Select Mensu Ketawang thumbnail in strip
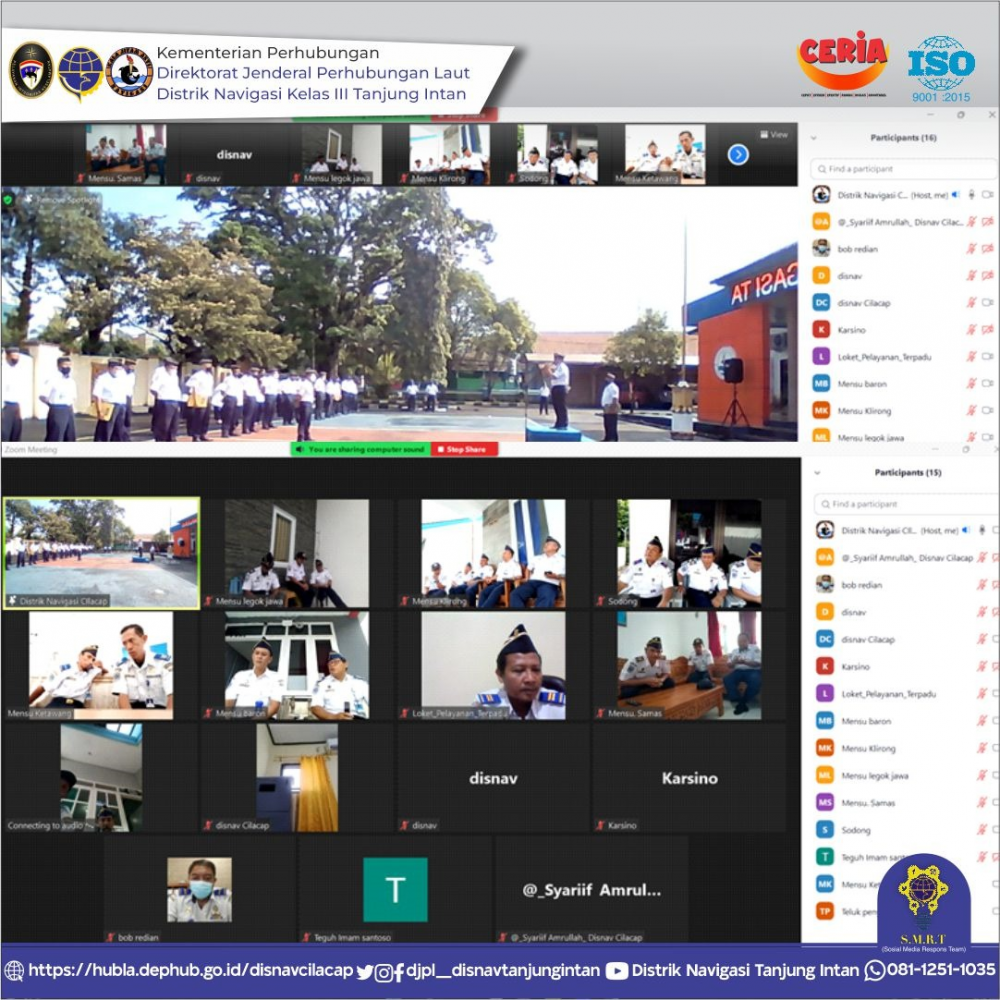 [665, 154]
